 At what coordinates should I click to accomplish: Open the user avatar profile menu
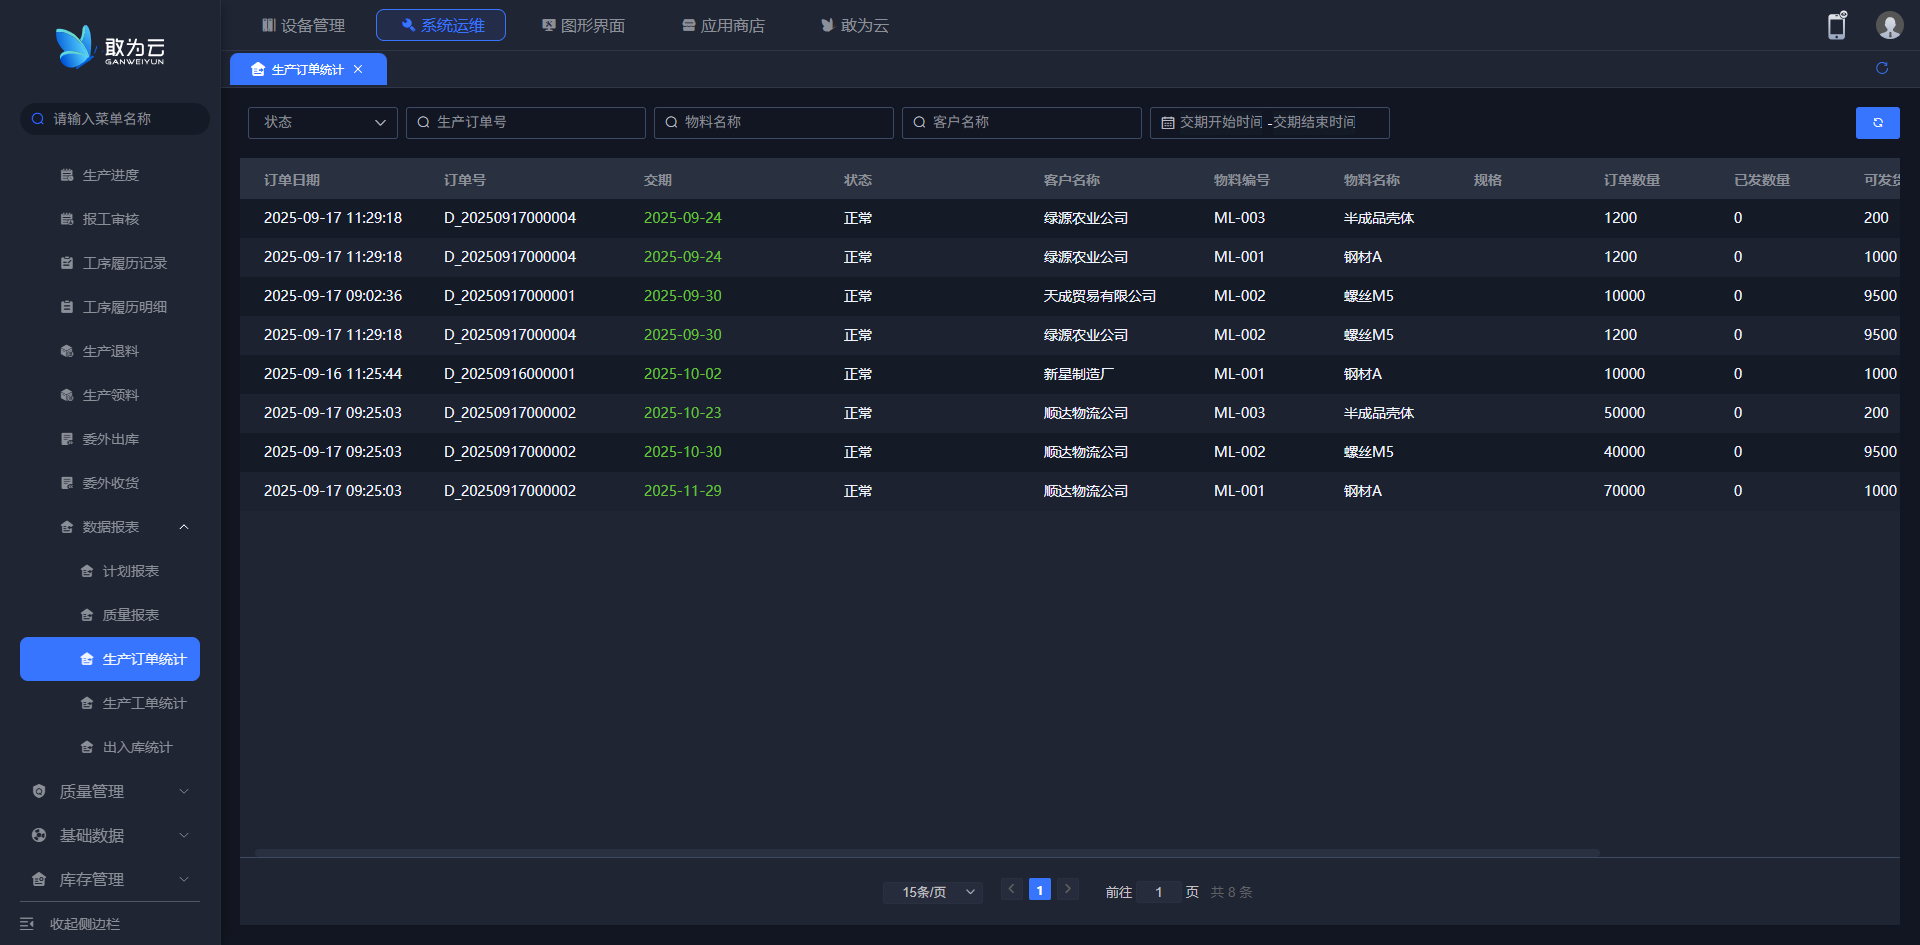coord(1889,26)
